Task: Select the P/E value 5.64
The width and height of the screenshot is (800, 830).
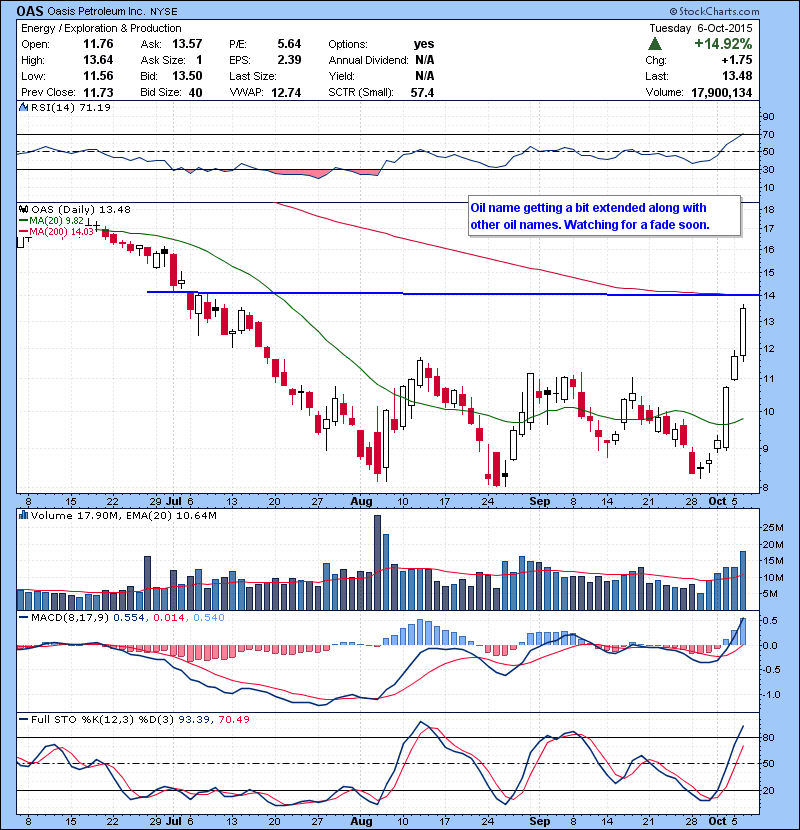Action: point(289,44)
